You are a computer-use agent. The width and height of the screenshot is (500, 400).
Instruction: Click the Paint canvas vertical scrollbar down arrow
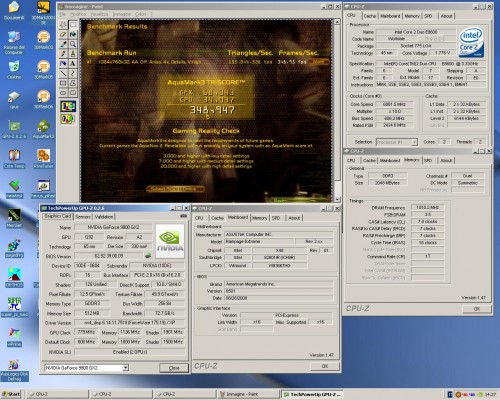click(x=337, y=199)
